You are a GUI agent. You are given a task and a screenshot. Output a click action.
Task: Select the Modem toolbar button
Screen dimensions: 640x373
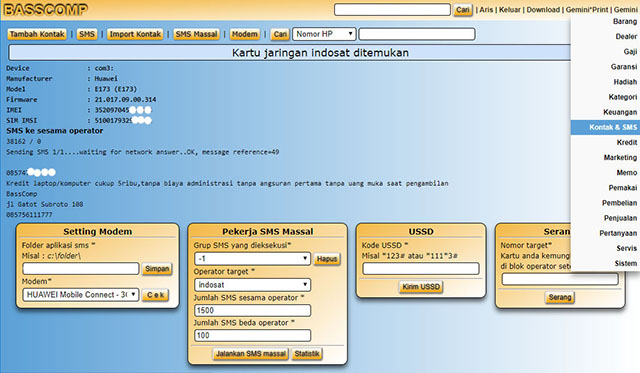244,34
